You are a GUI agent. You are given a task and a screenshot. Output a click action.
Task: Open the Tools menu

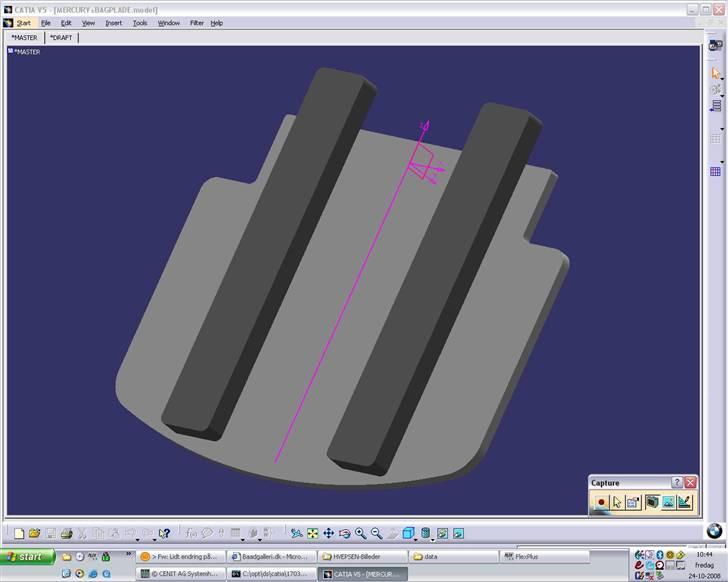pos(140,23)
